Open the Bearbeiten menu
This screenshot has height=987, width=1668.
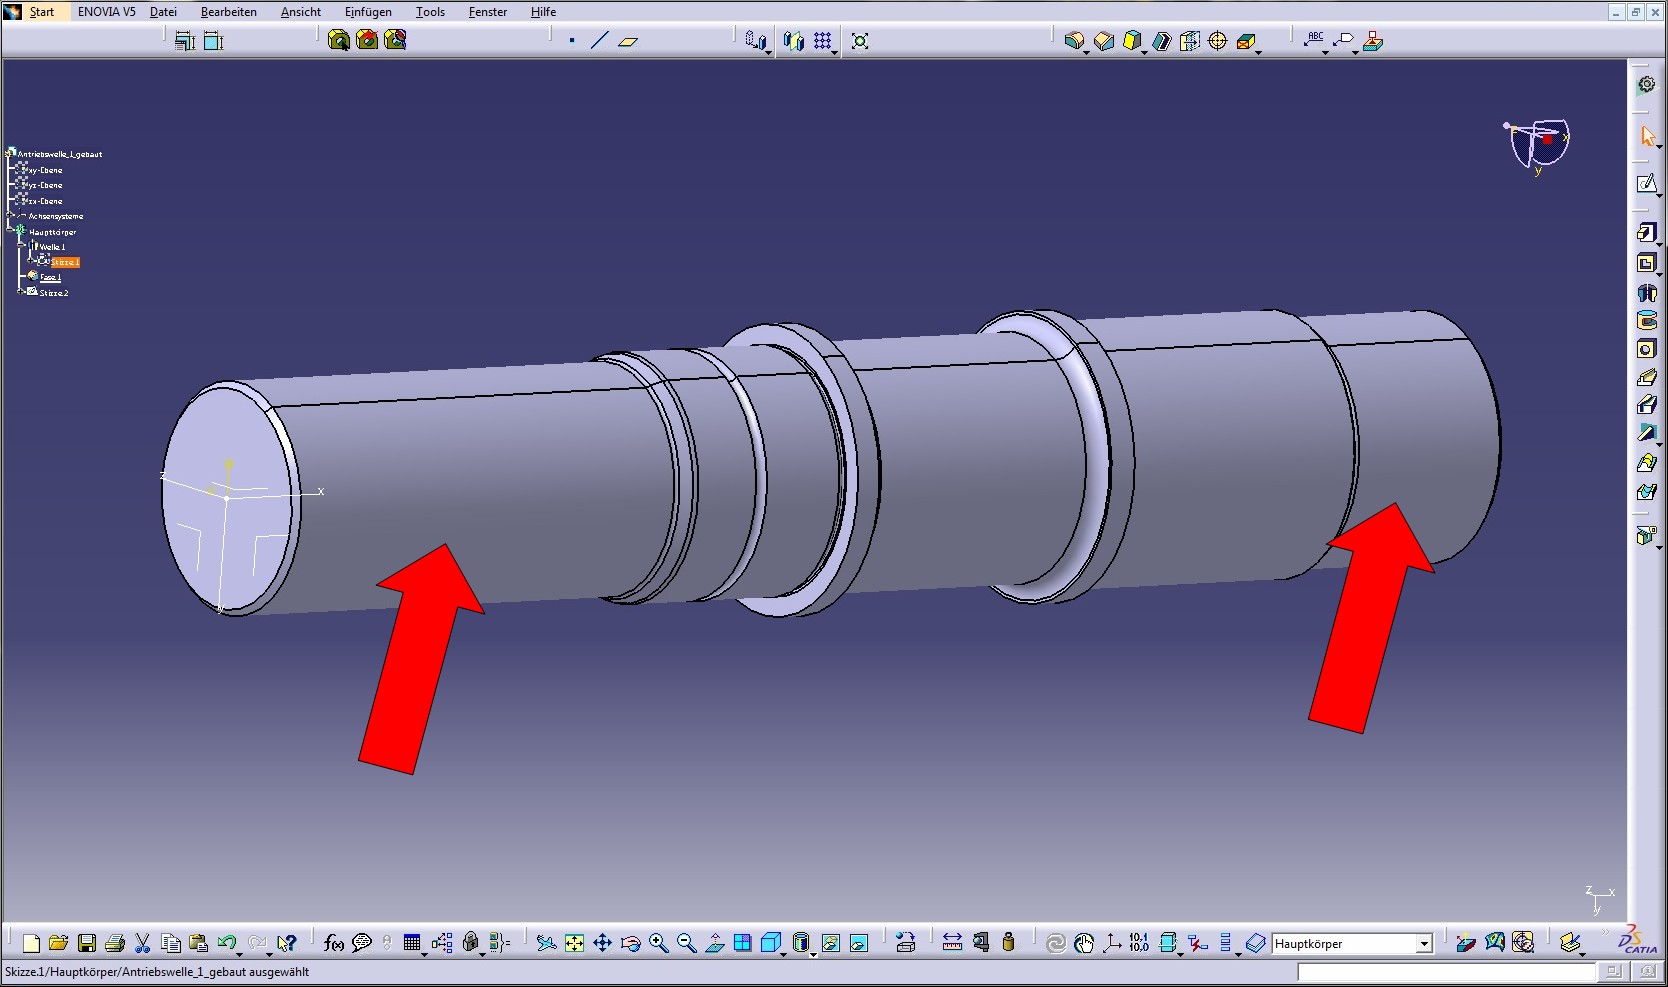[x=228, y=12]
